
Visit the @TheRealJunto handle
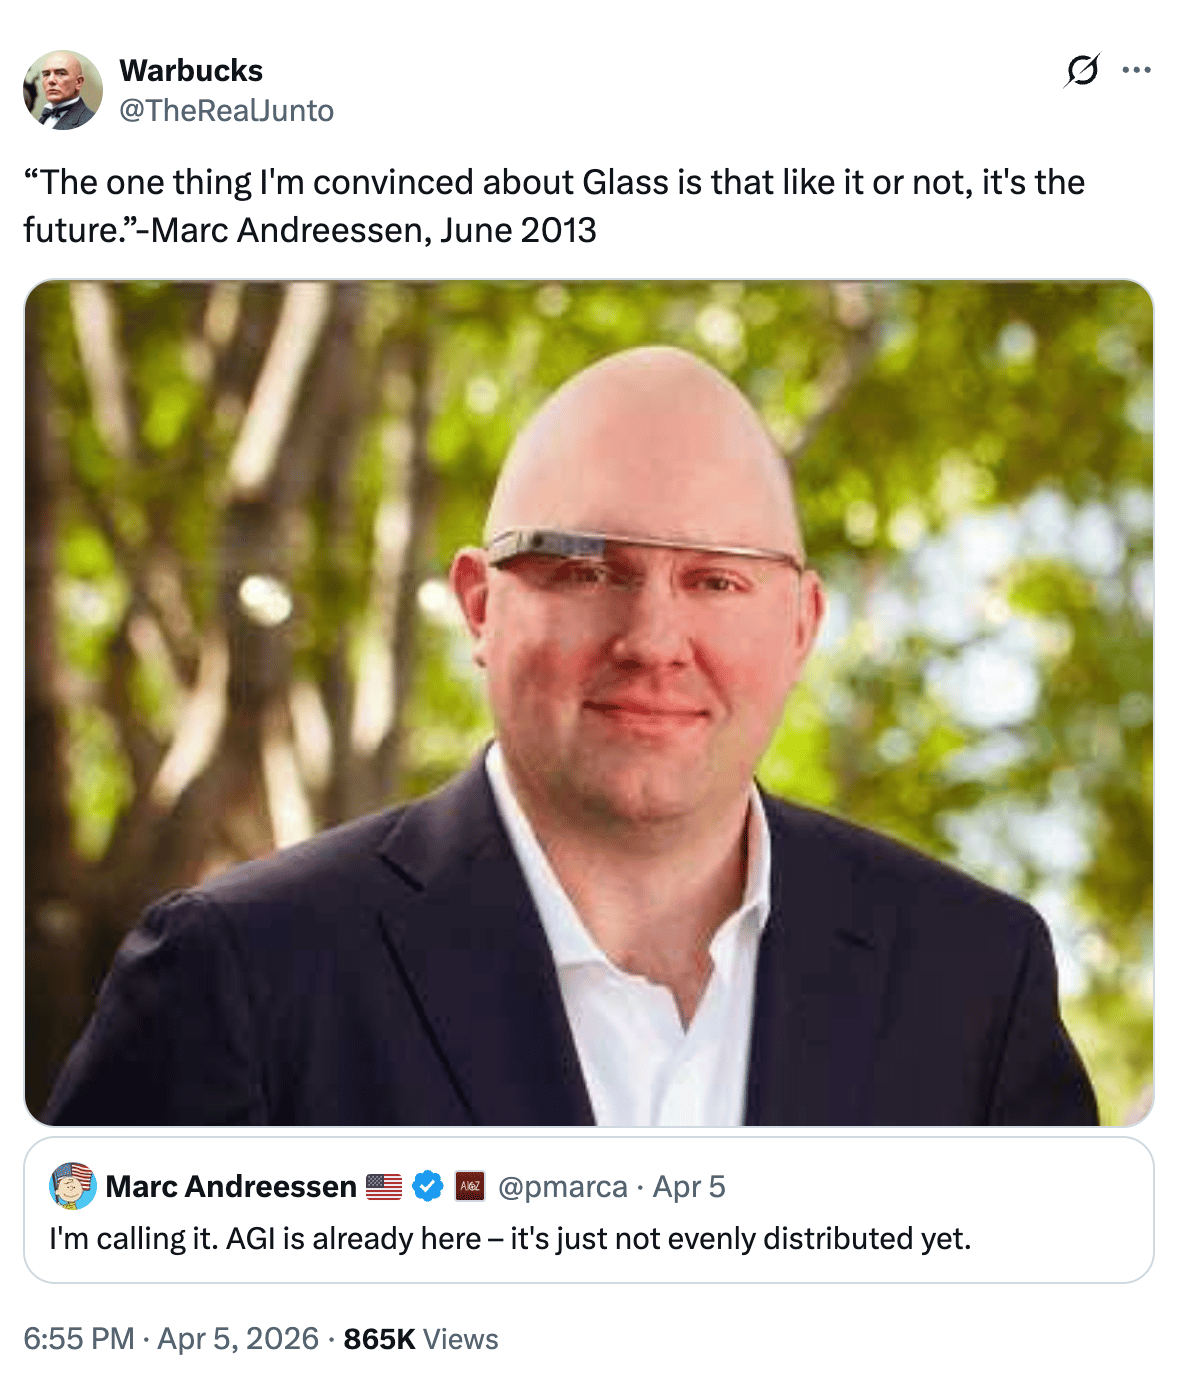click(227, 110)
